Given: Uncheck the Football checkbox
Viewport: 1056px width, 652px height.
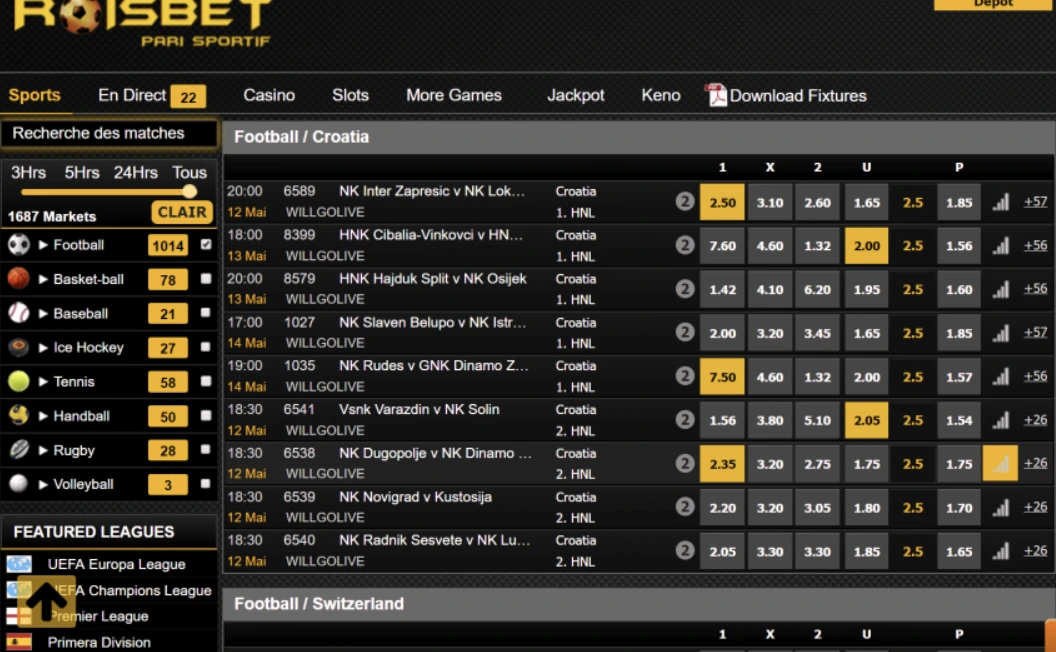Looking at the screenshot, I should pyautogui.click(x=206, y=245).
